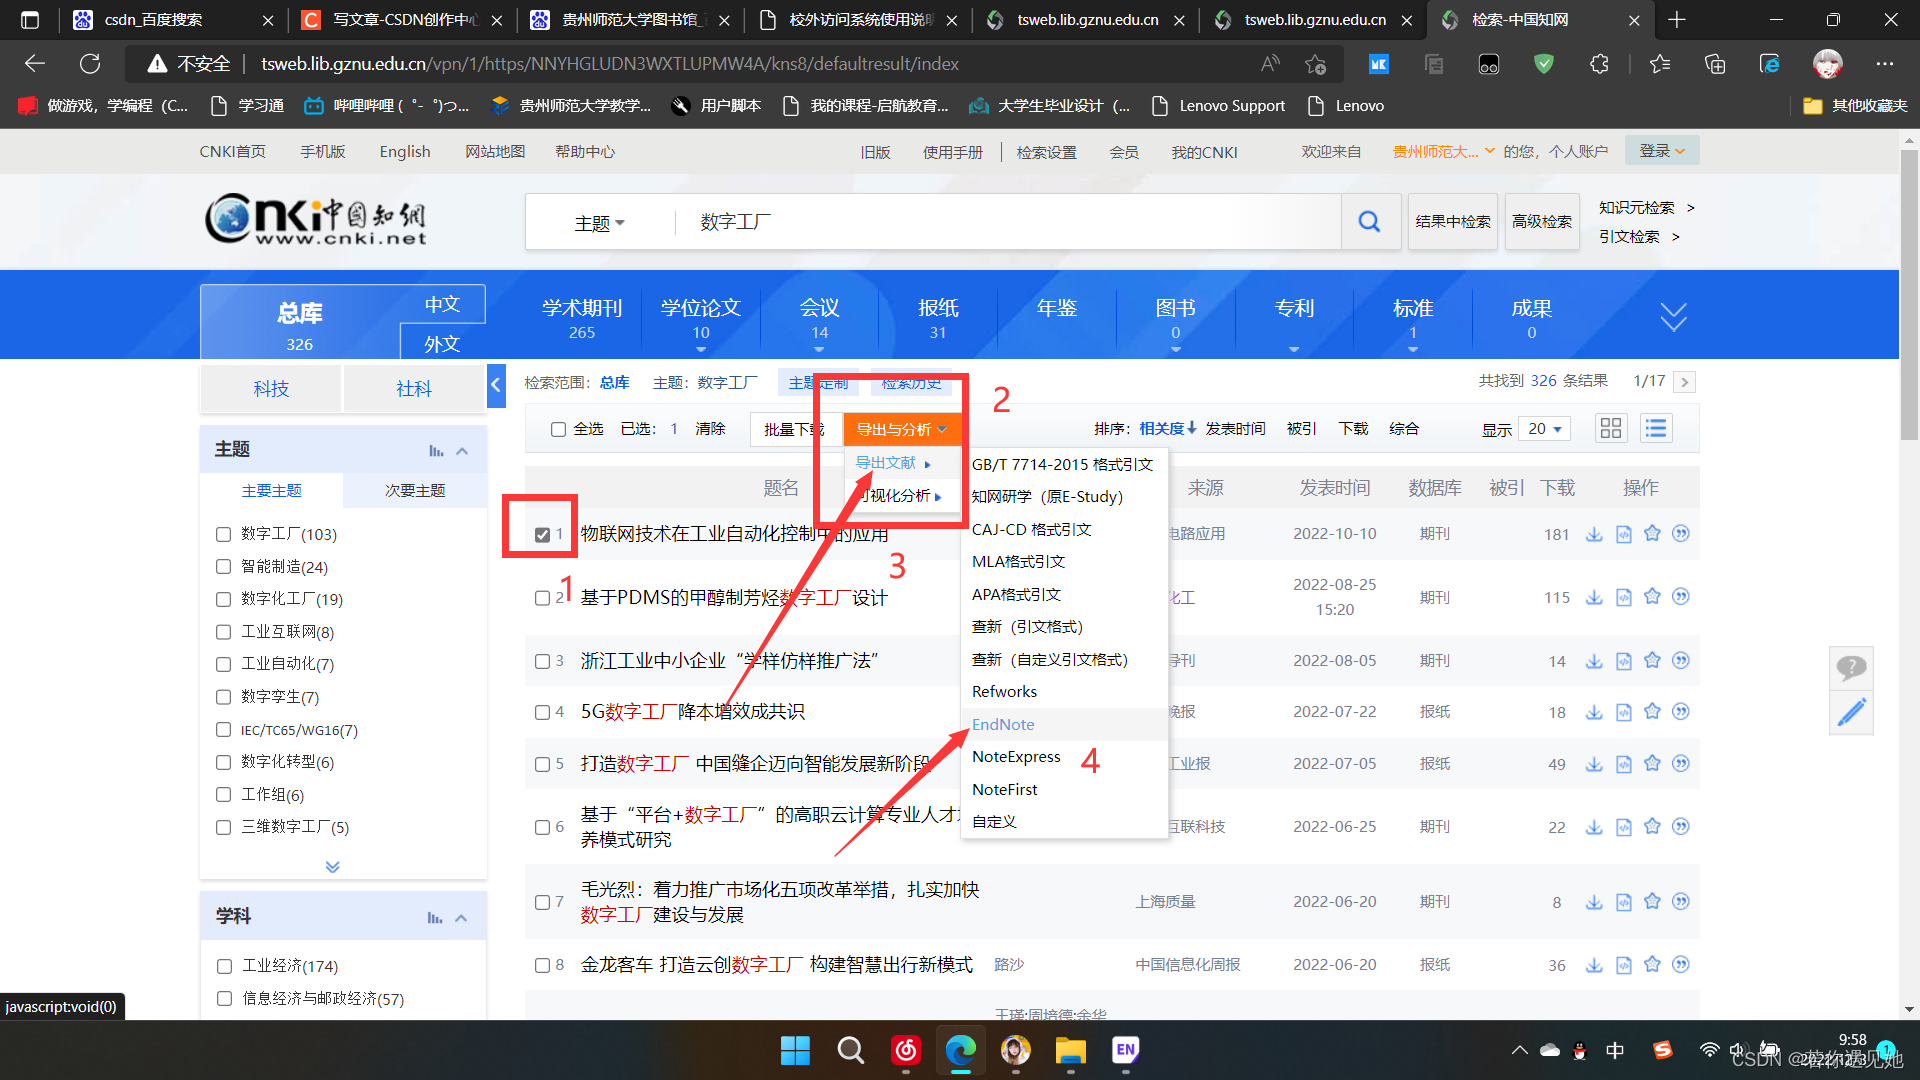This screenshot has width=1920, height=1080.
Task: Switch results to list view
Action: [x=1656, y=428]
